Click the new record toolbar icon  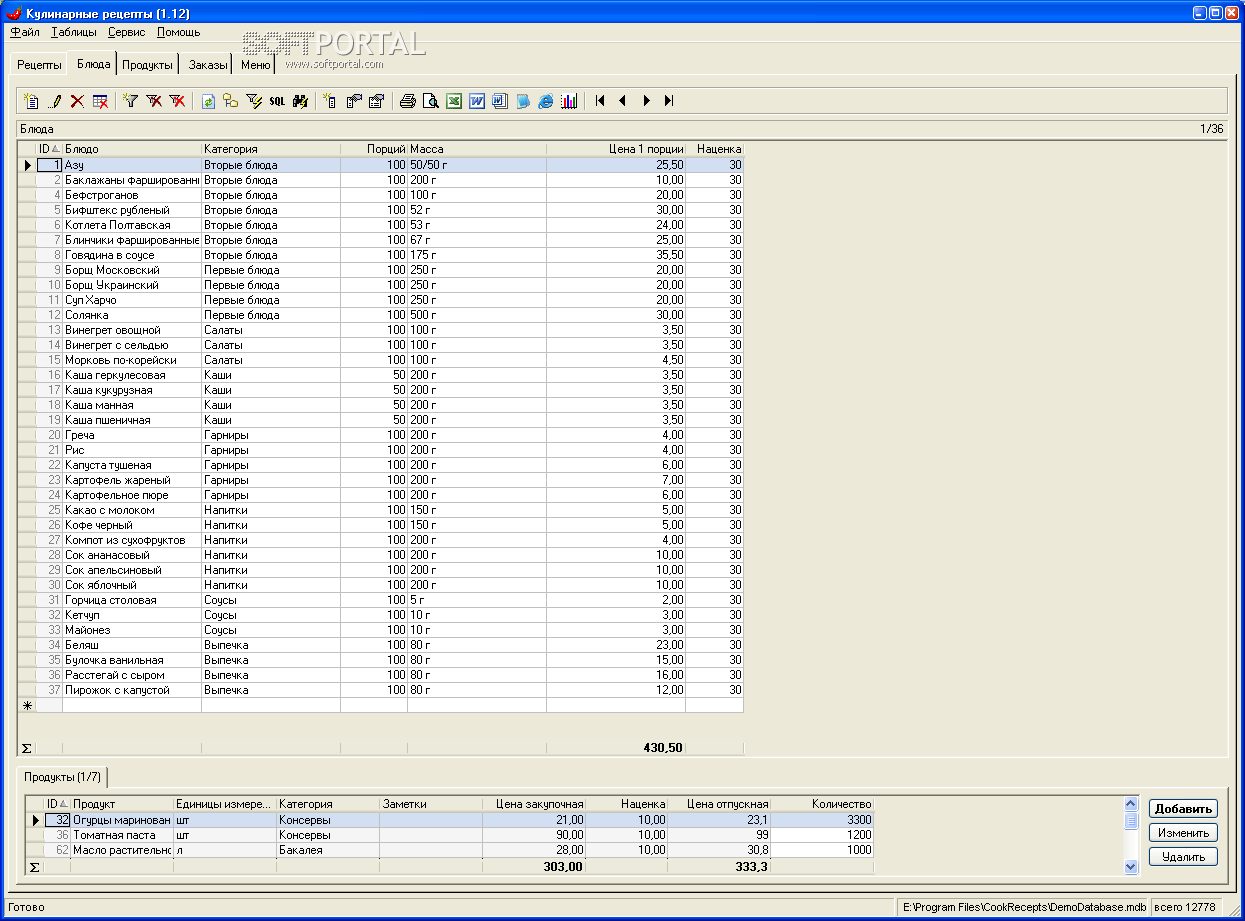[x=31, y=101]
